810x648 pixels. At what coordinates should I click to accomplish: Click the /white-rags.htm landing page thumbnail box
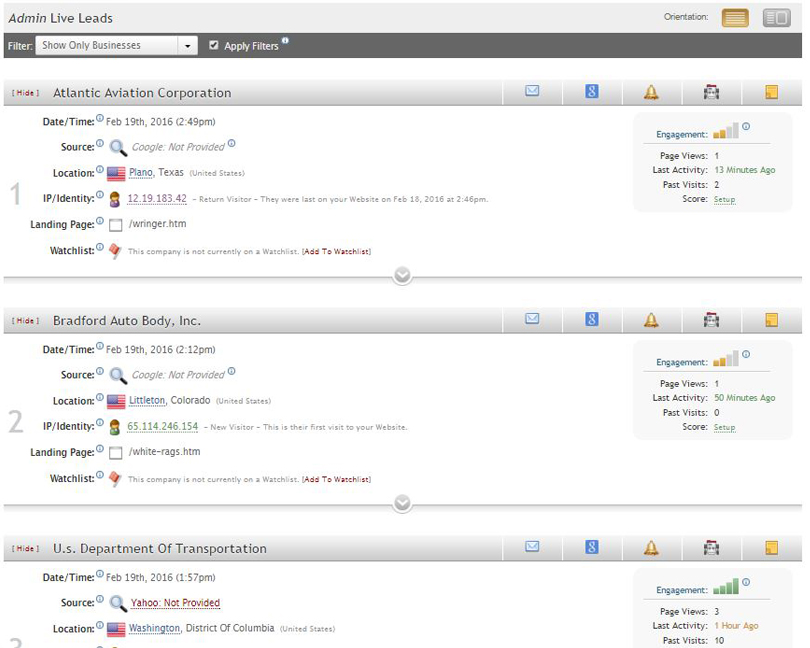pos(116,453)
